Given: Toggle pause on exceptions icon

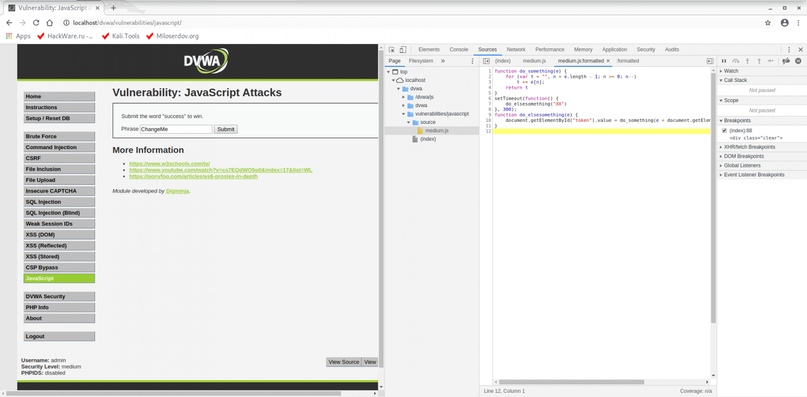Looking at the screenshot, I should (x=798, y=61).
